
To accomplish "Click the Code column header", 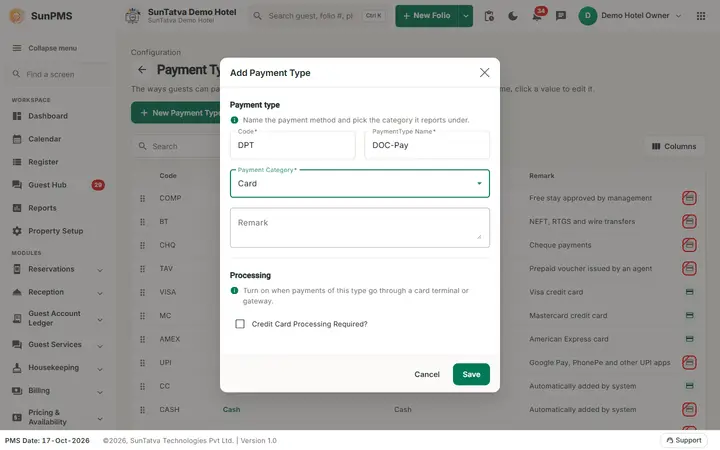I will (x=168, y=175).
